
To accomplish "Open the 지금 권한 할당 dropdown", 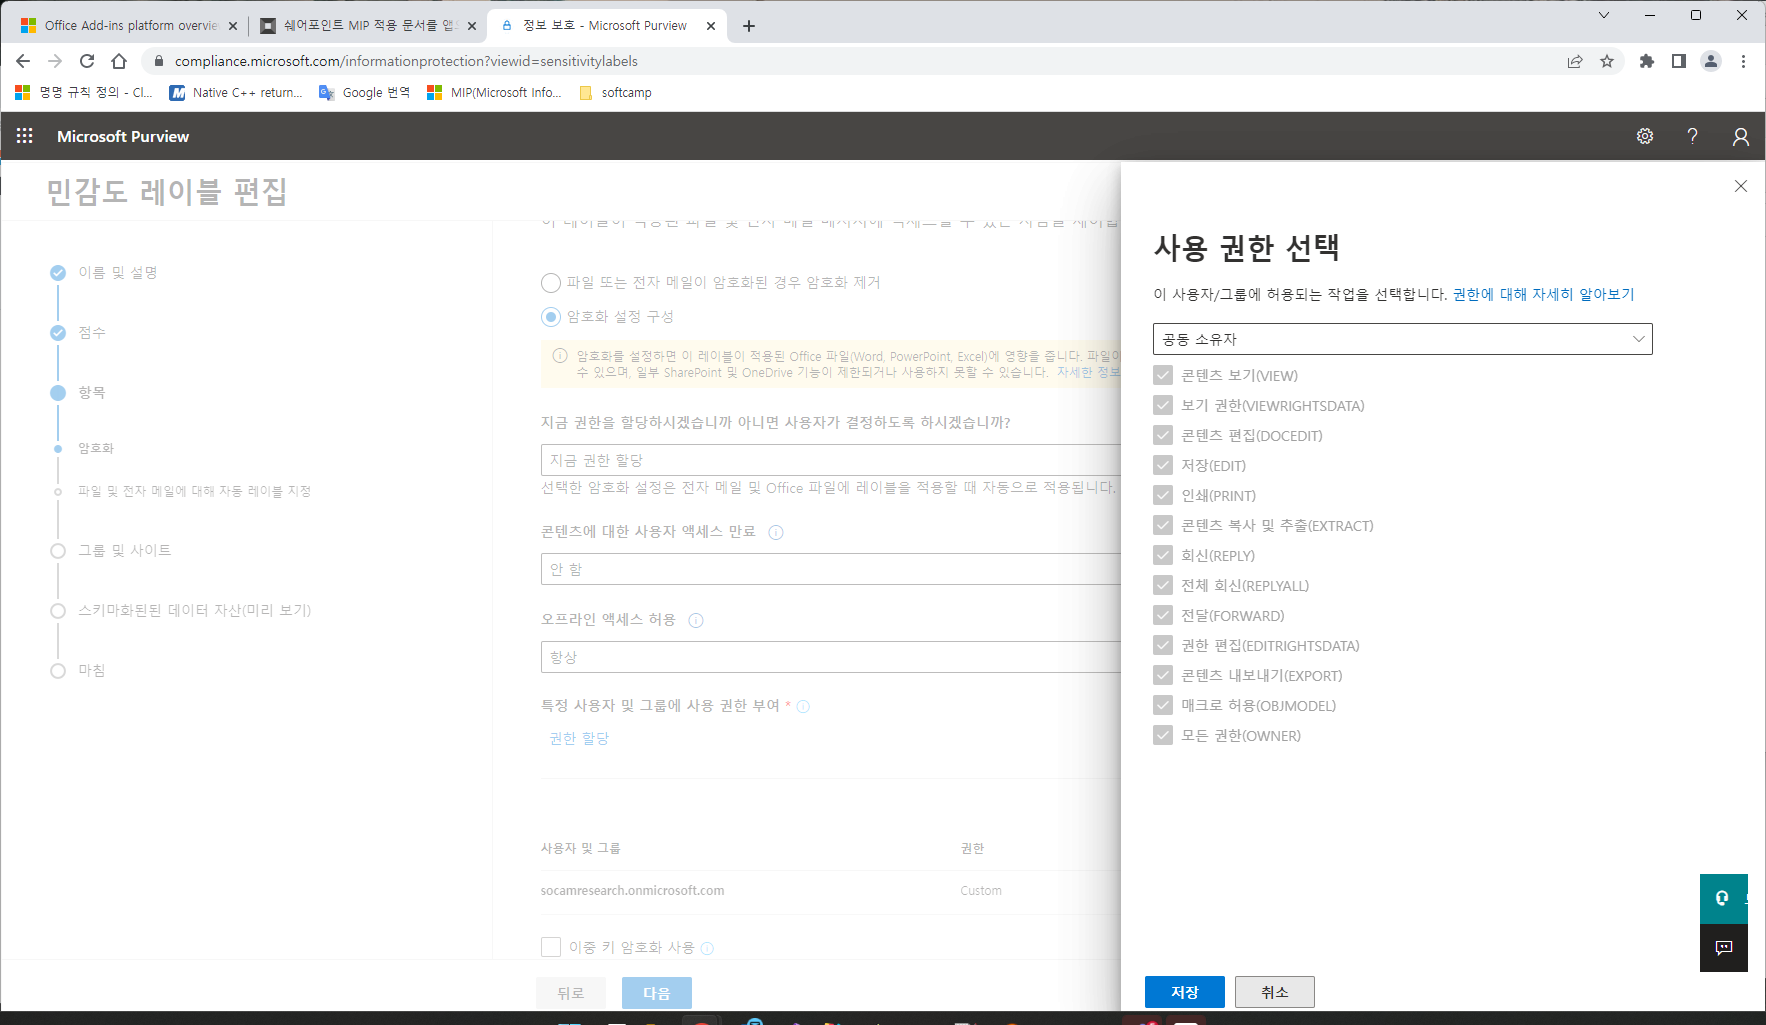I will pyautogui.click(x=831, y=460).
